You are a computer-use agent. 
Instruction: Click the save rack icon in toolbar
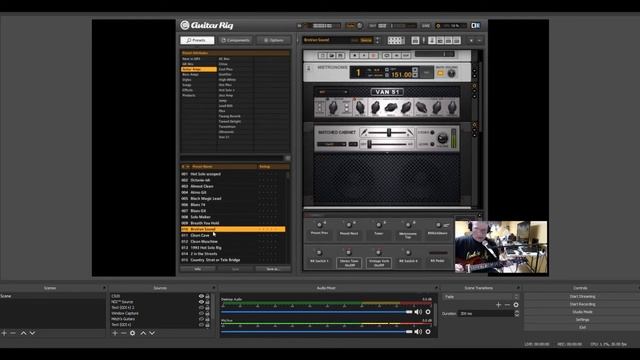pyautogui.click(x=415, y=40)
